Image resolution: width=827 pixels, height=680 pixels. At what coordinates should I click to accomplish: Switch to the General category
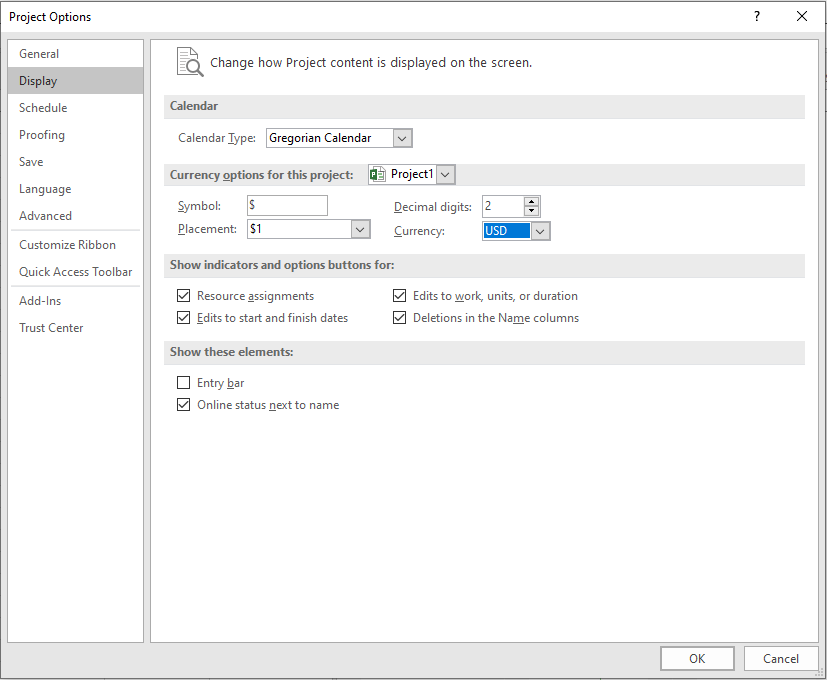click(x=39, y=54)
